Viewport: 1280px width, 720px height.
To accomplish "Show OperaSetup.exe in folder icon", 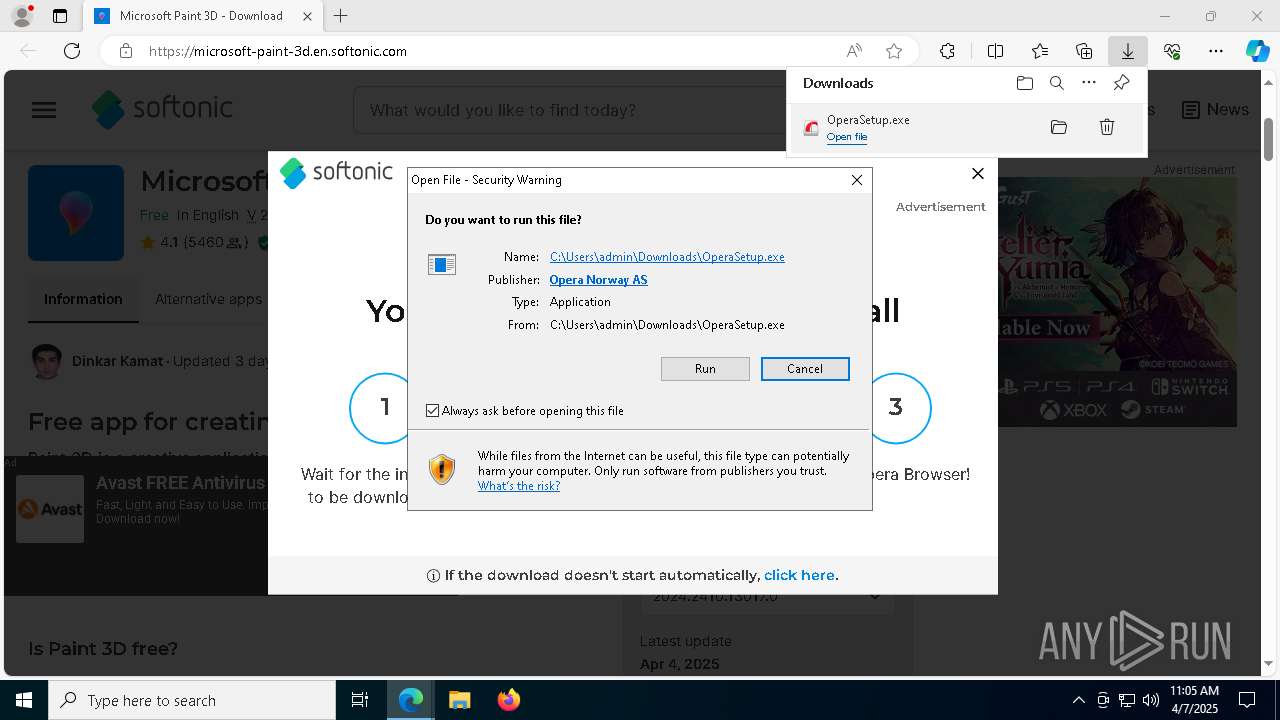I will (1059, 127).
